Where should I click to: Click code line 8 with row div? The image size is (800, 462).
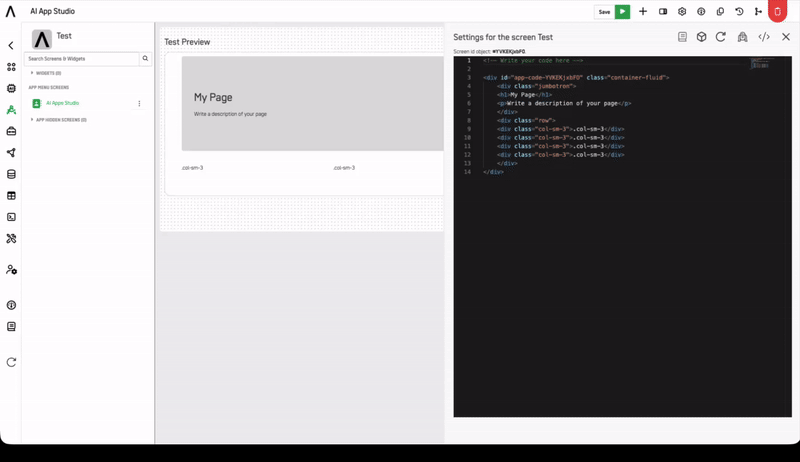(526, 120)
